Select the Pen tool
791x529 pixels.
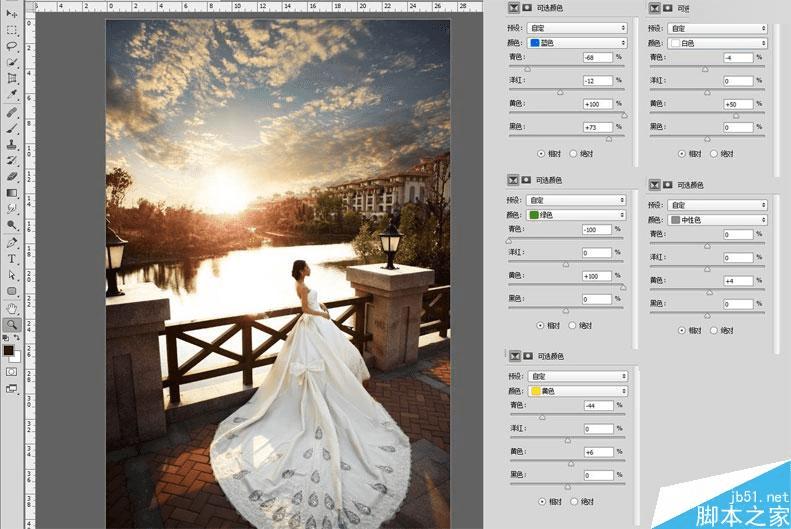pos(12,243)
